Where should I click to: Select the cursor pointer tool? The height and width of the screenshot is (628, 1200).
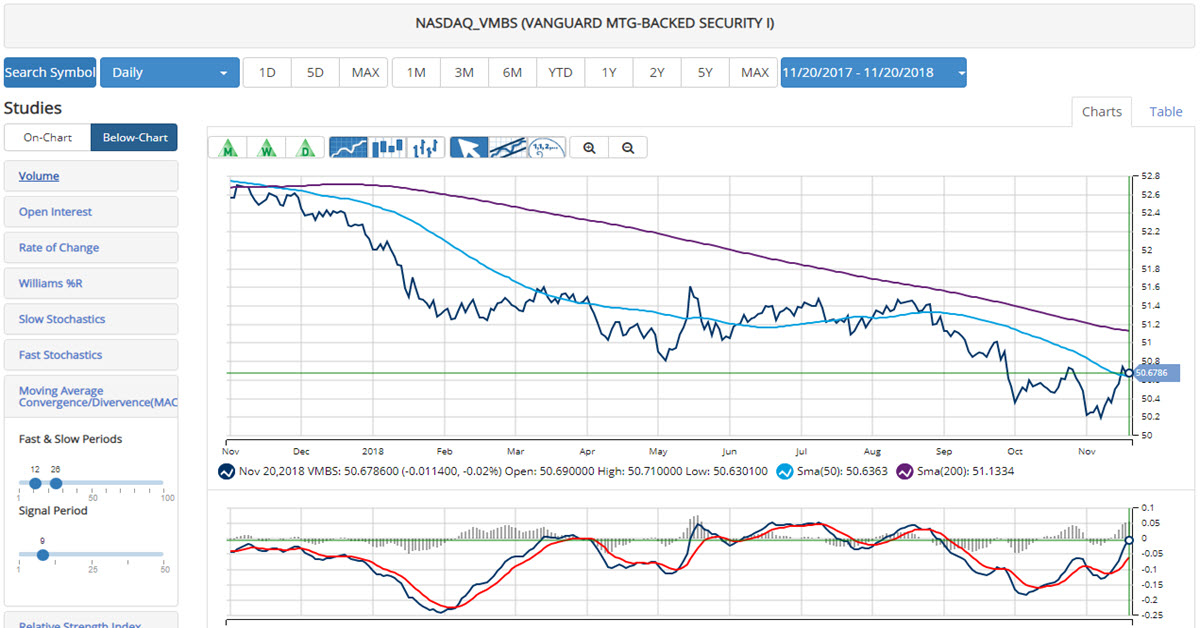469,148
